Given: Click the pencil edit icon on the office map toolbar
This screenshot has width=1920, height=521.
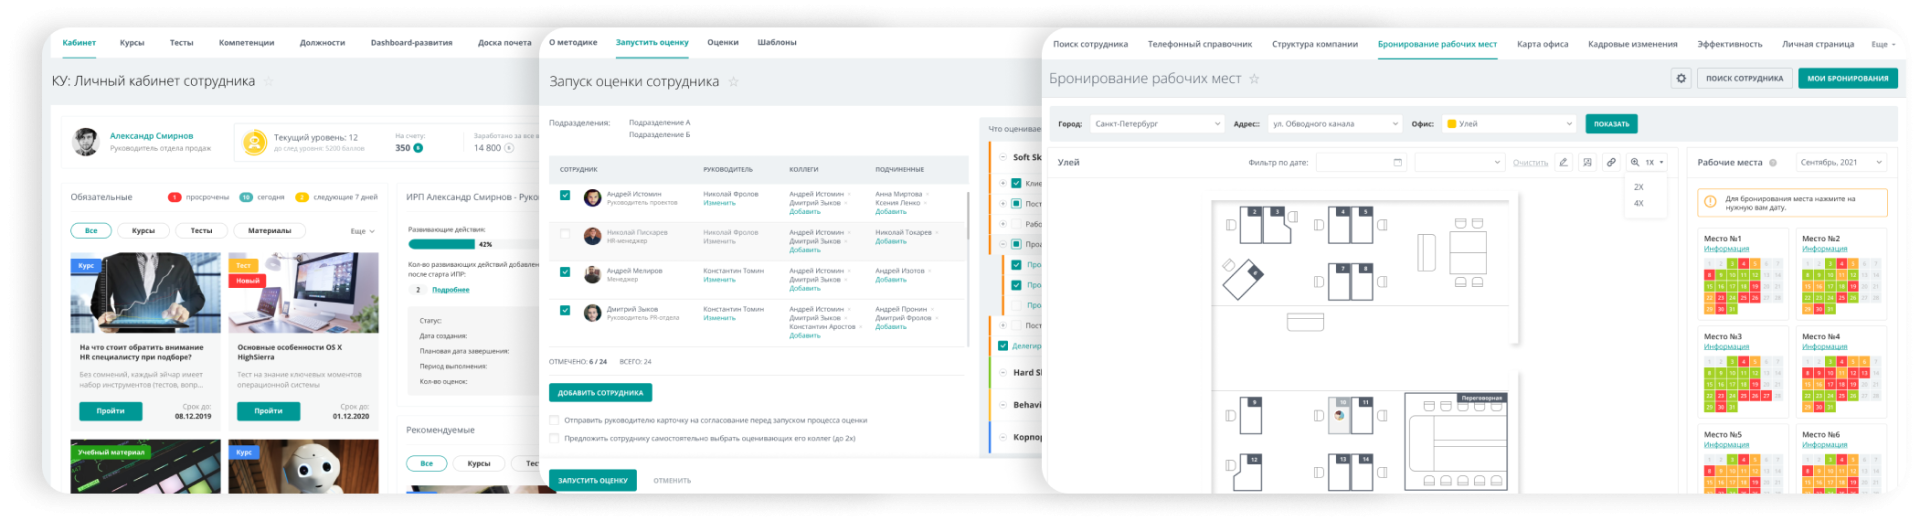Looking at the screenshot, I should (1563, 162).
